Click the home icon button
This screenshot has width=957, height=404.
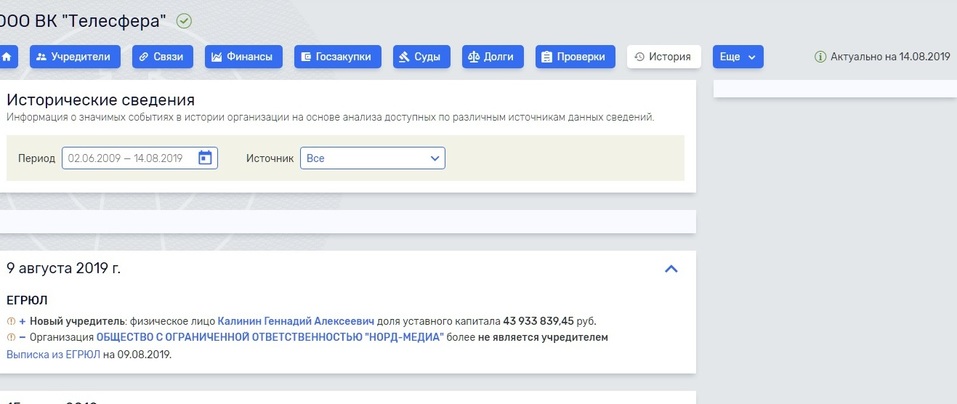point(8,57)
